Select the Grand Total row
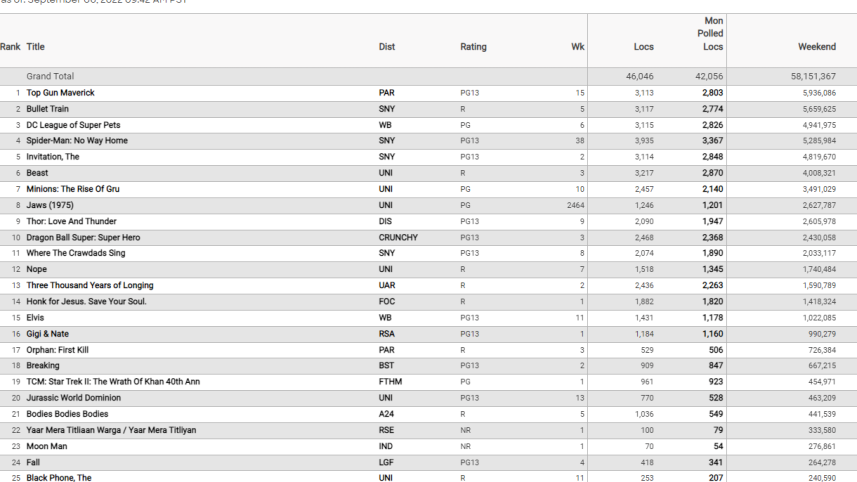Image resolution: width=857 pixels, height=482 pixels. pyautogui.click(x=428, y=77)
